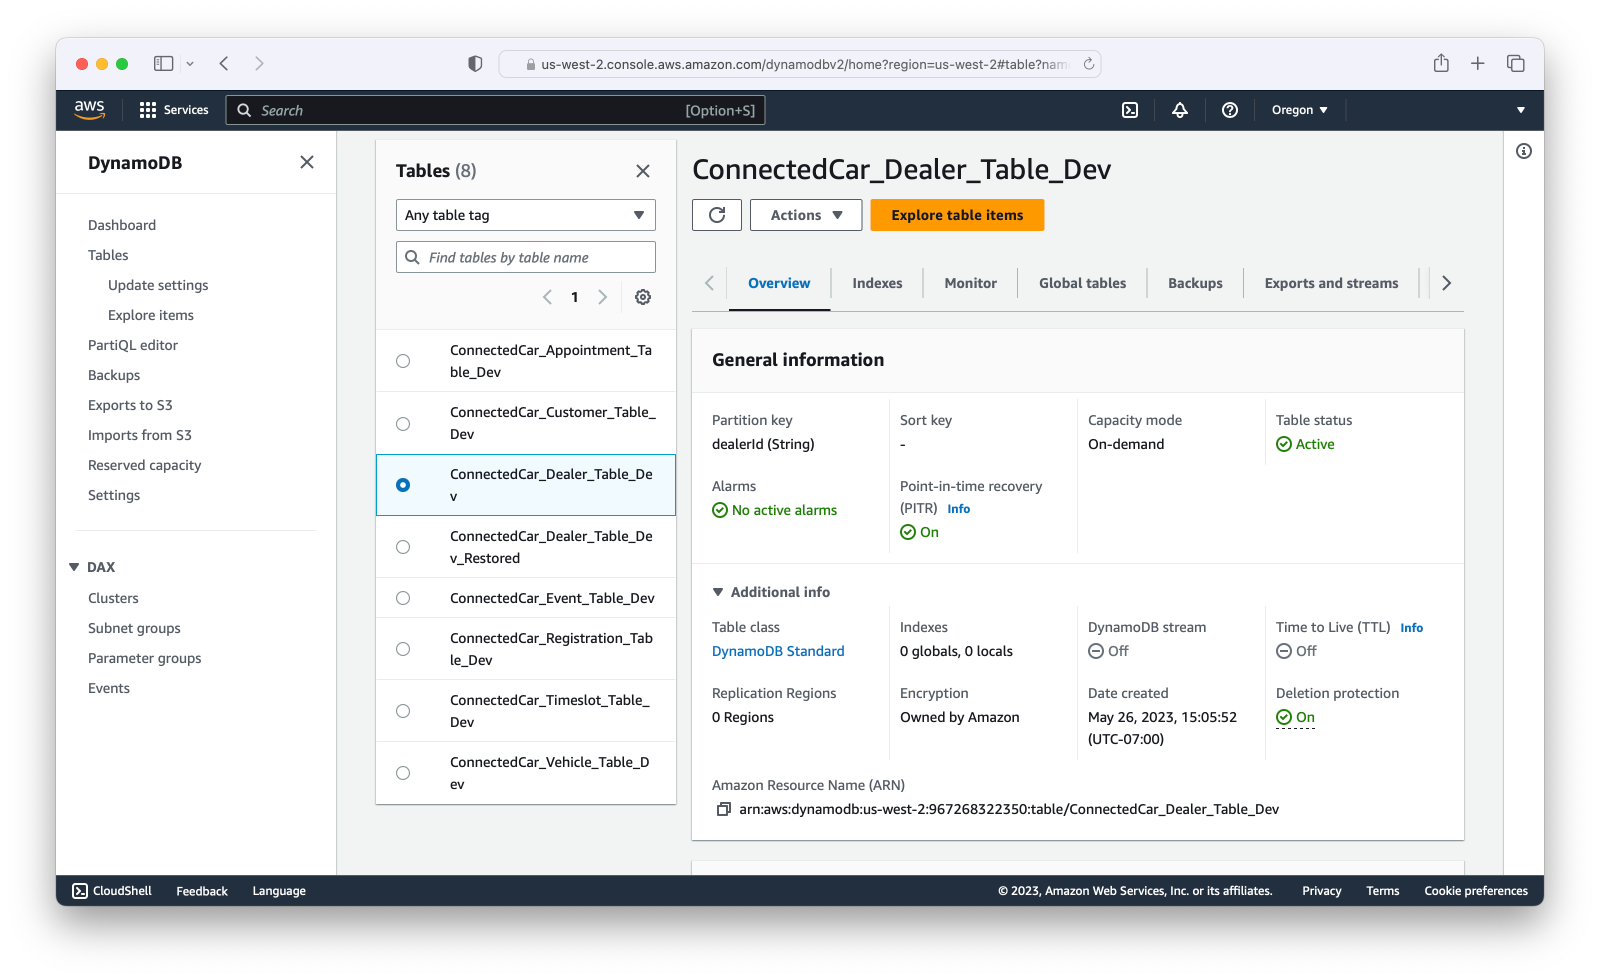Refresh the table details
Viewport: 1600px width, 980px height.
tap(717, 215)
